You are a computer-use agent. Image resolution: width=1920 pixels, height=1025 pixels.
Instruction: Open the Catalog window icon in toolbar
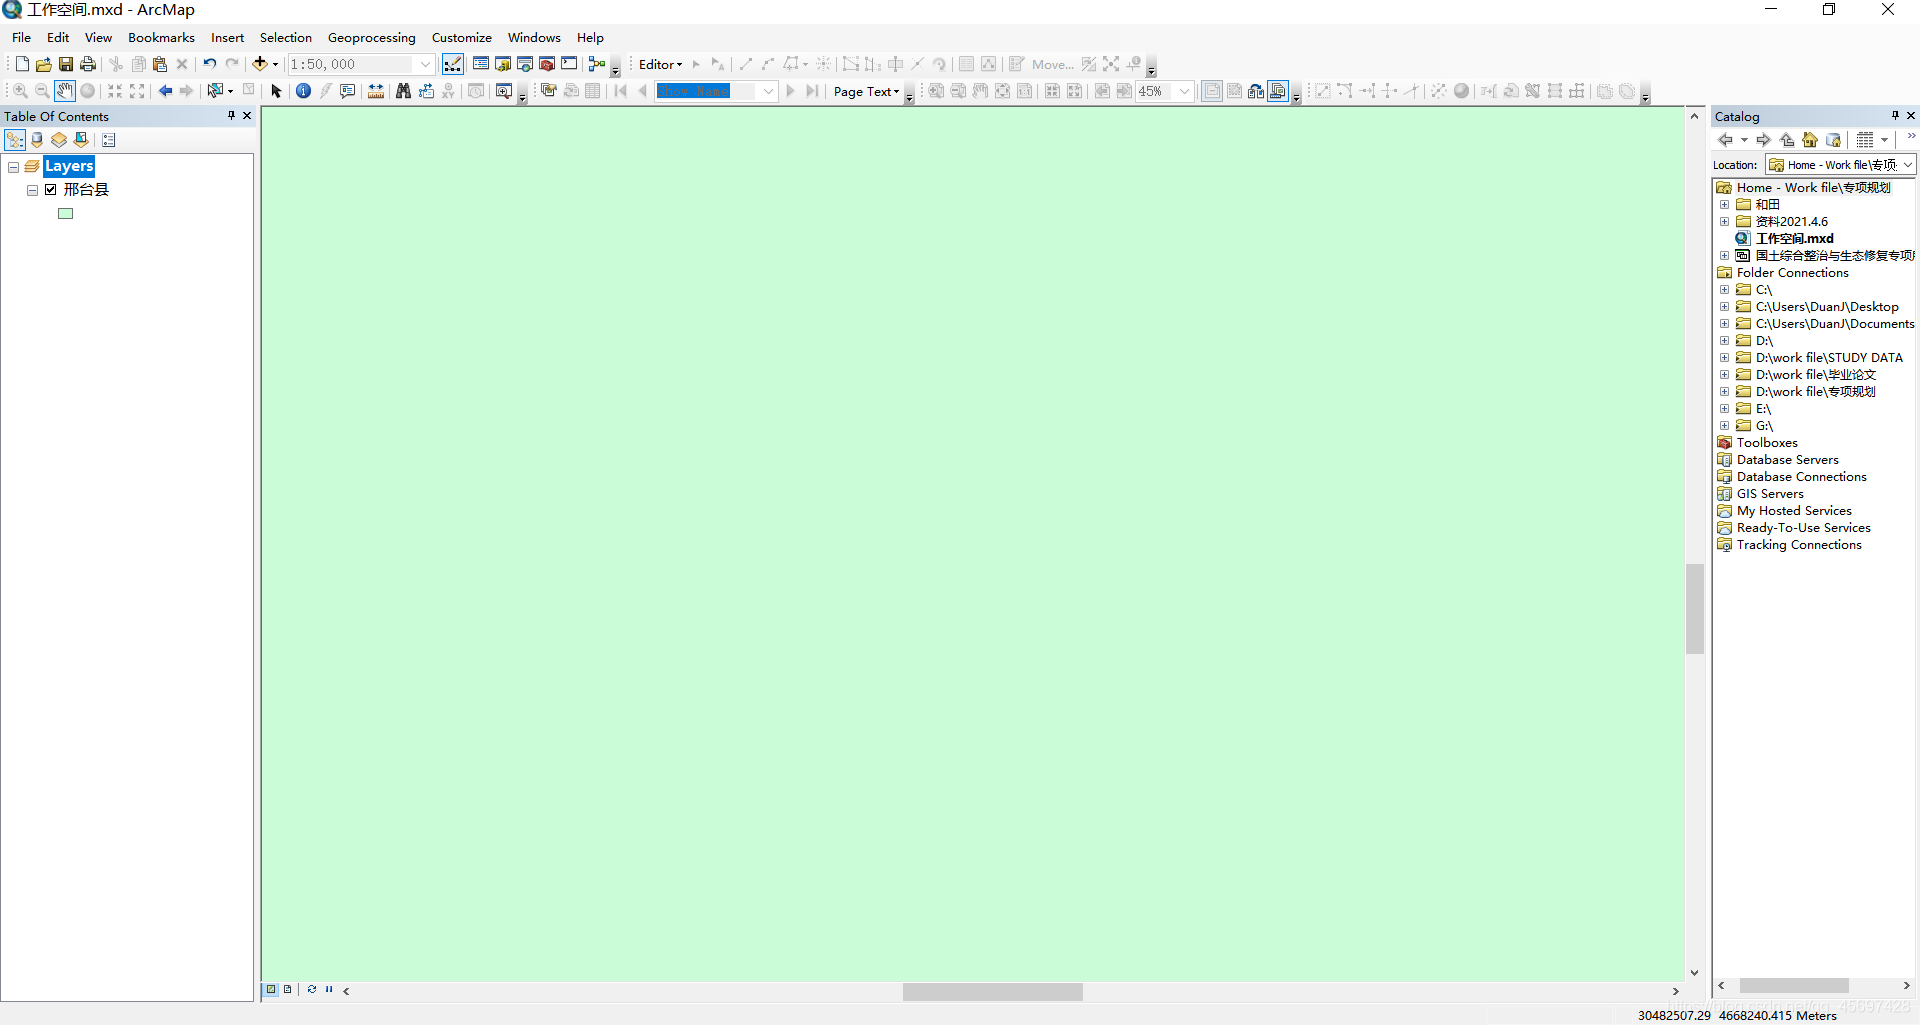[503, 64]
